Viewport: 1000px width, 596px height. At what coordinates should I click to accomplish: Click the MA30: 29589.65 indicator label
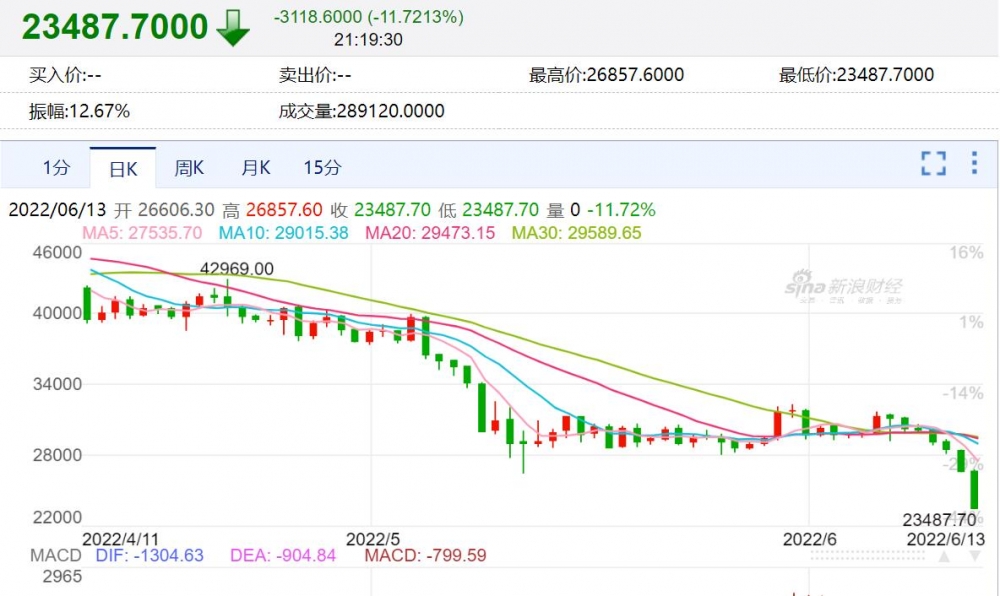point(577,233)
